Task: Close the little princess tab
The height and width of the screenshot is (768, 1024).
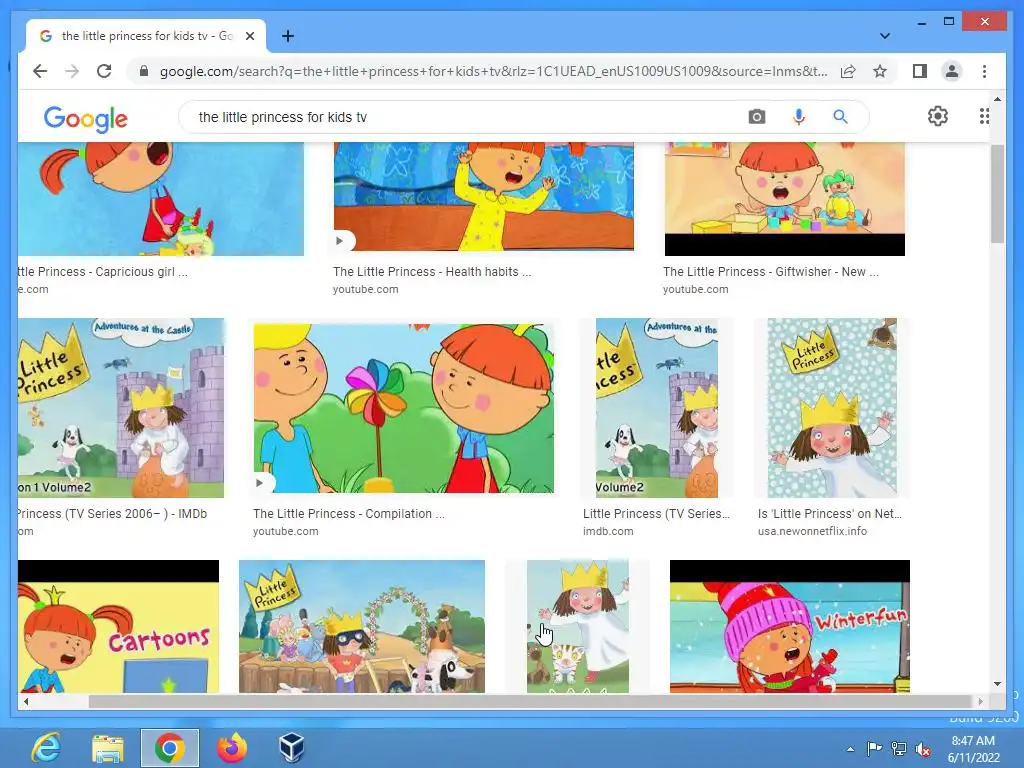Action: click(249, 36)
